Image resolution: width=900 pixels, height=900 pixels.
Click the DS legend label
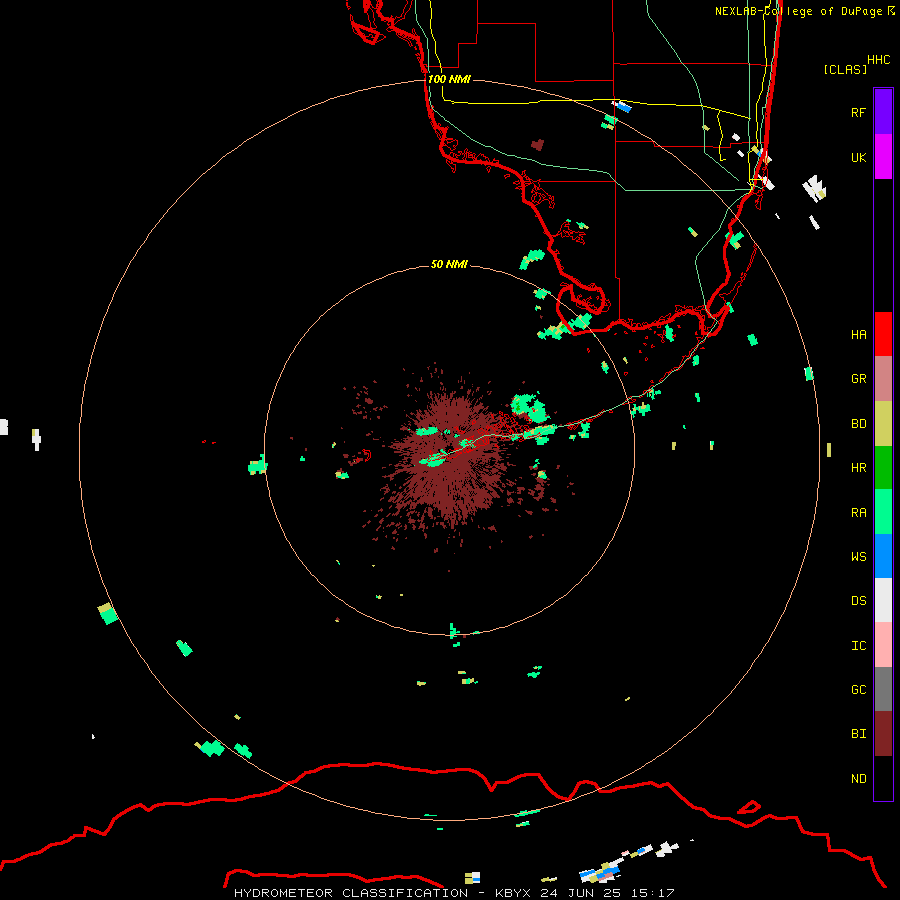pyautogui.click(x=858, y=601)
